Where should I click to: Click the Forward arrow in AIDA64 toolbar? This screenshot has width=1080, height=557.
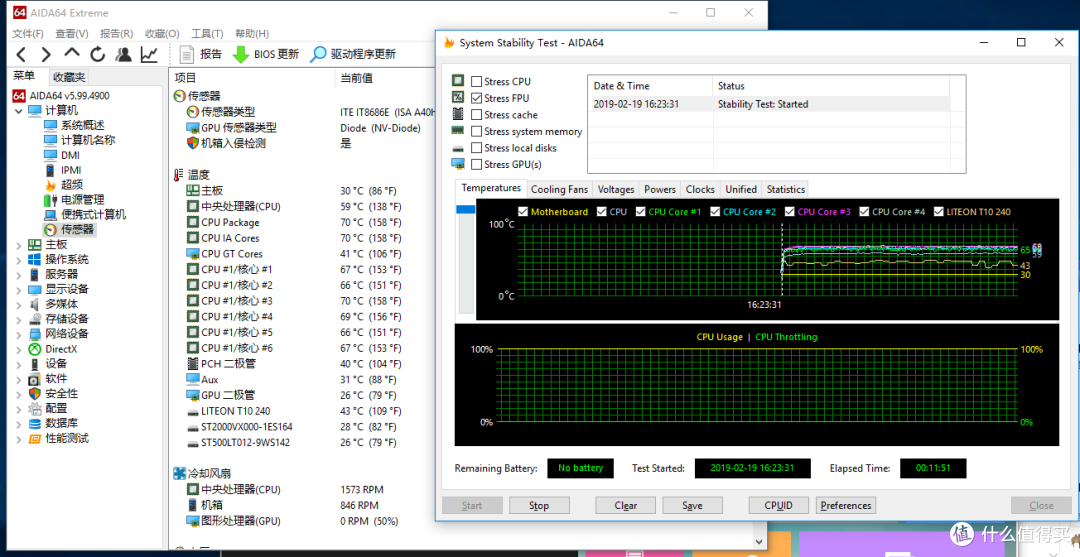[45, 54]
